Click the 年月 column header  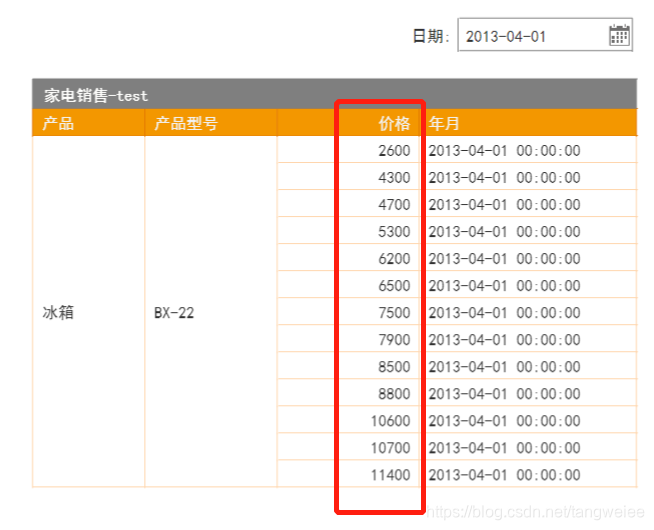(528, 123)
